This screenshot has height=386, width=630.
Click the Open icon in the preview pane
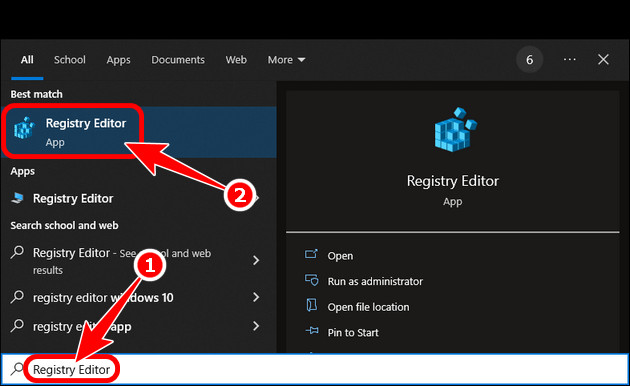pyautogui.click(x=311, y=254)
